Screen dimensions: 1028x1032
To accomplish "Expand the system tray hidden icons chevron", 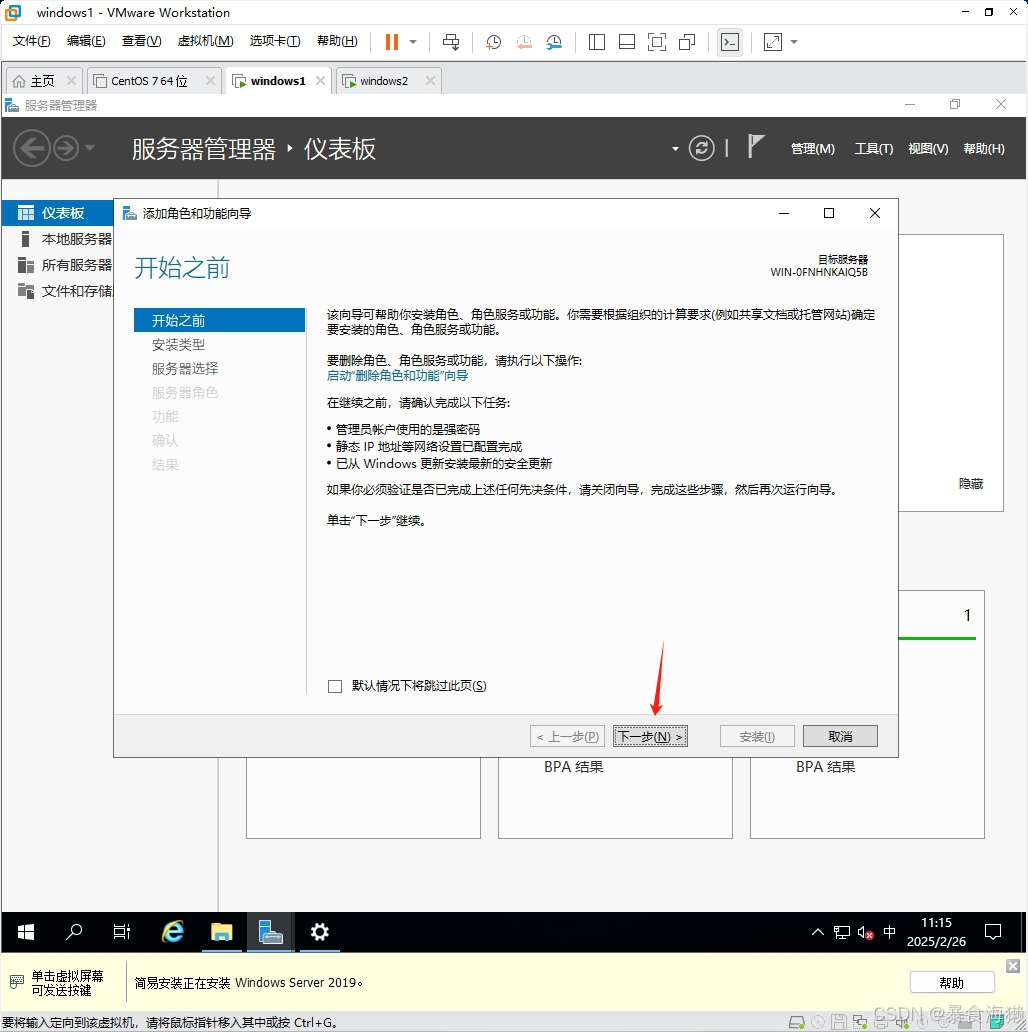I will click(817, 932).
